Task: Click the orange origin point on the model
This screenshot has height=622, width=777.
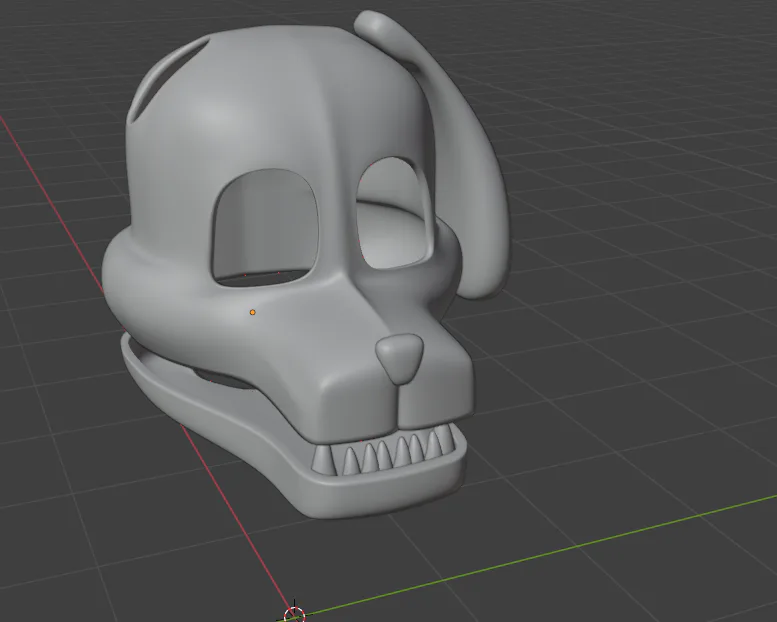Action: (x=253, y=312)
